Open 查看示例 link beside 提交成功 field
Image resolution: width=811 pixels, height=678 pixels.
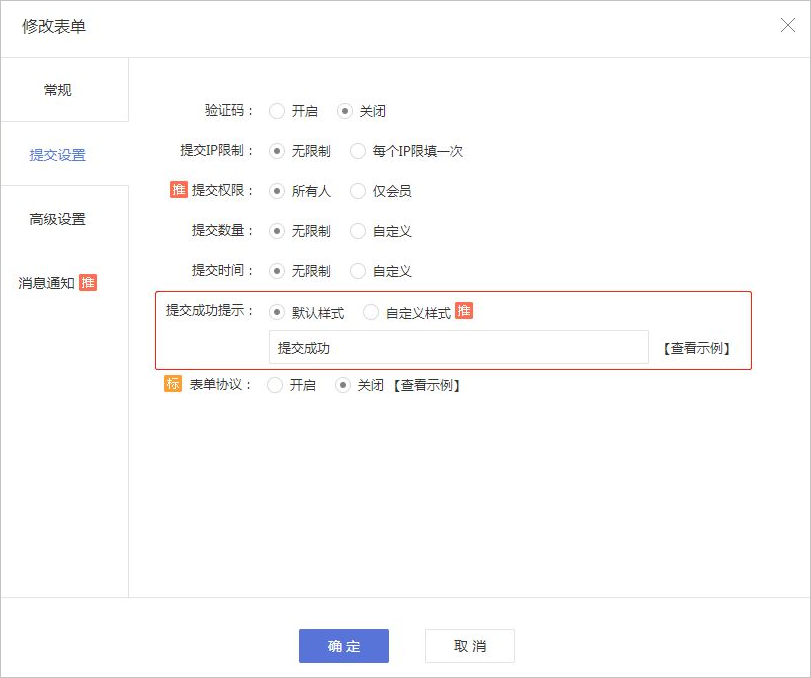click(697, 348)
